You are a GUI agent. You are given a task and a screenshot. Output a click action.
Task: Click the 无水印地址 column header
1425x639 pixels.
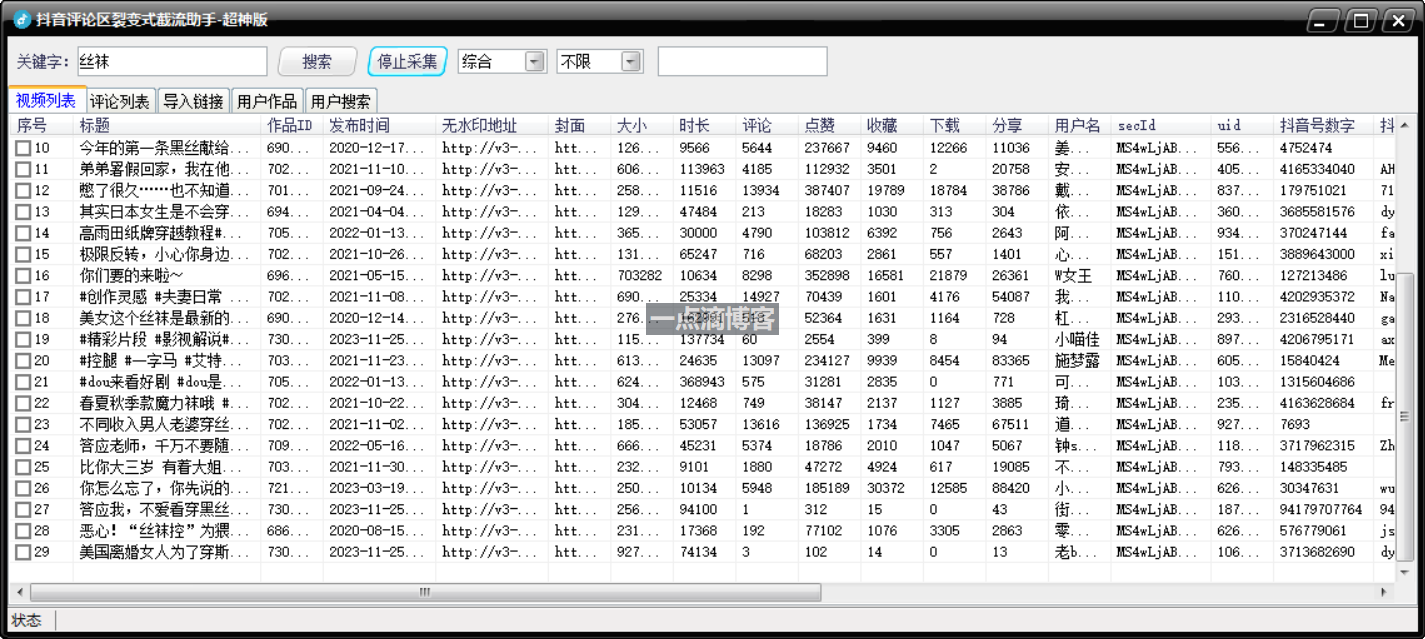(x=492, y=125)
